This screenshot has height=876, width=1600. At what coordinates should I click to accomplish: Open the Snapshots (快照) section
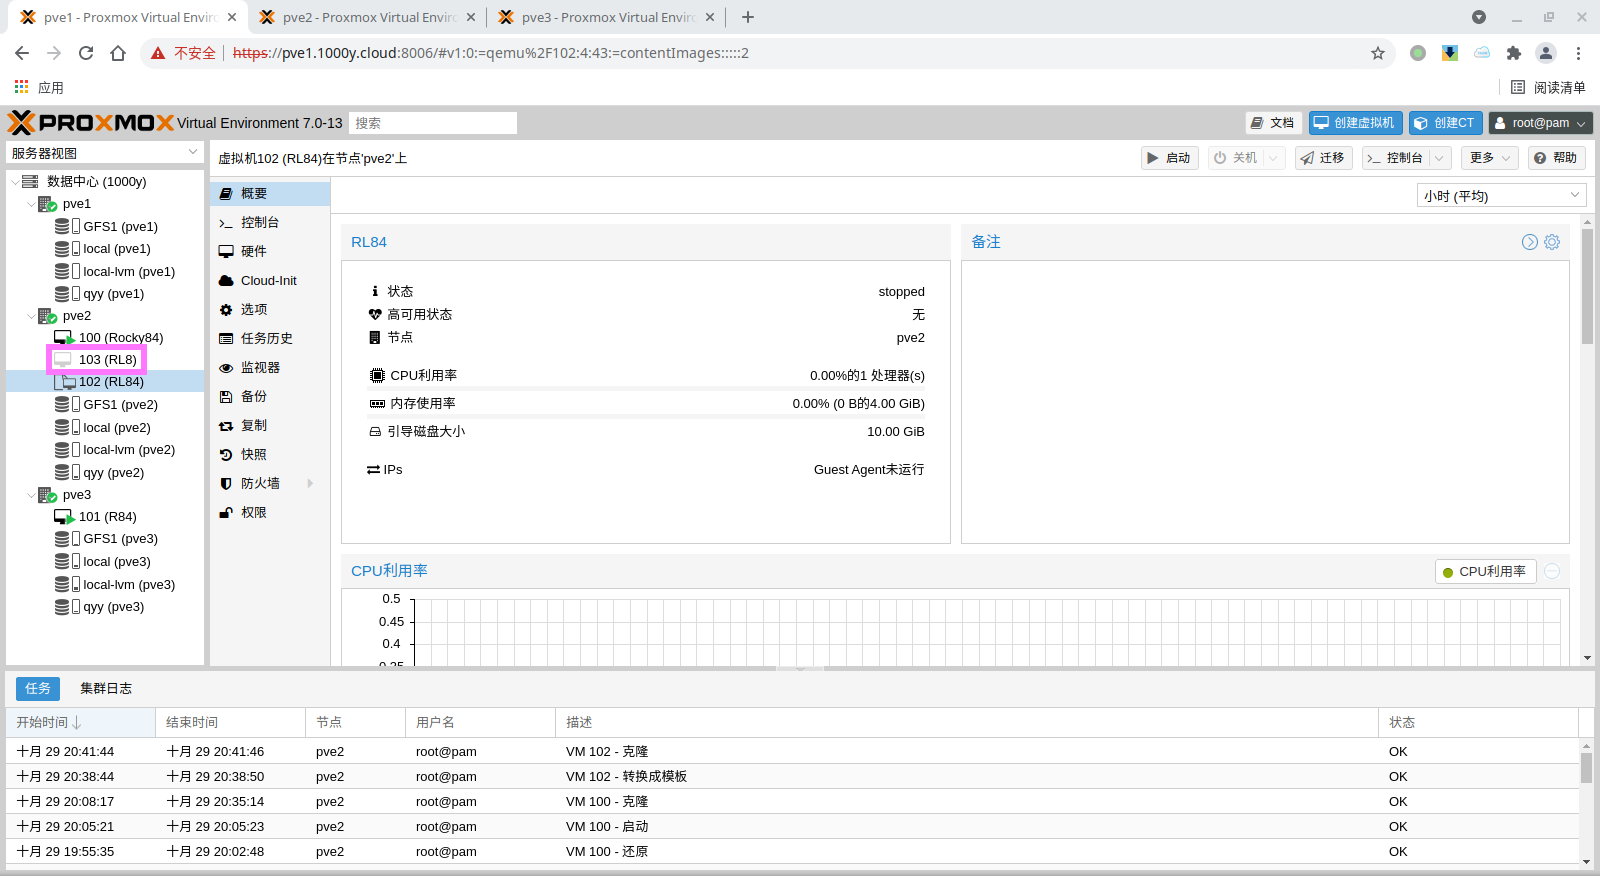tap(254, 454)
